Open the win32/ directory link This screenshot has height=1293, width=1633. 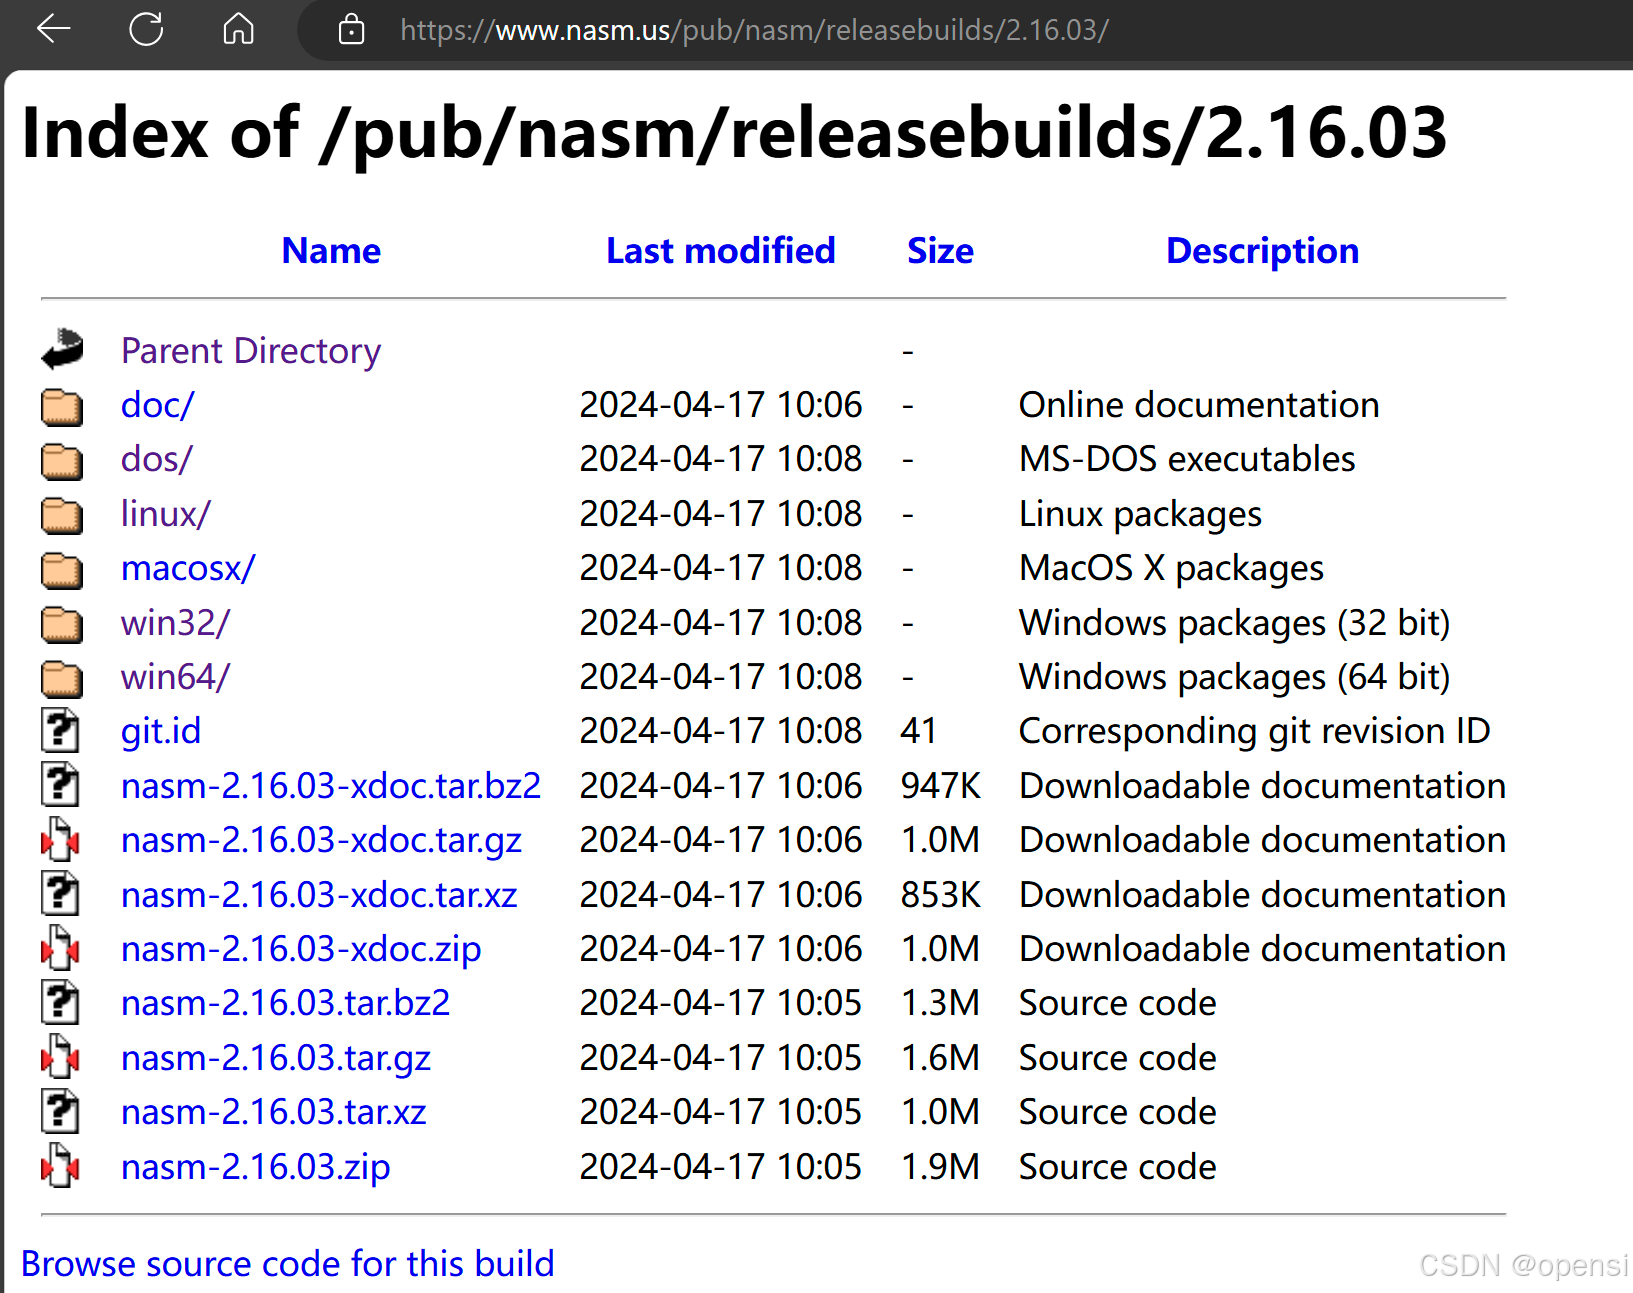click(x=175, y=623)
